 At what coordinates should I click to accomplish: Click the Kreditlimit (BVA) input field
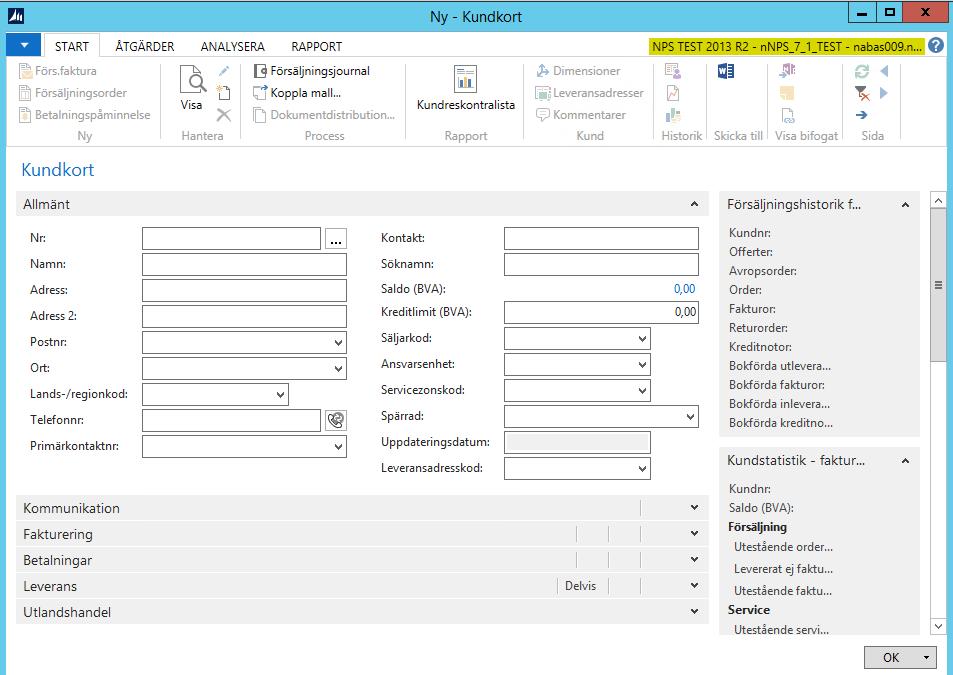601,312
